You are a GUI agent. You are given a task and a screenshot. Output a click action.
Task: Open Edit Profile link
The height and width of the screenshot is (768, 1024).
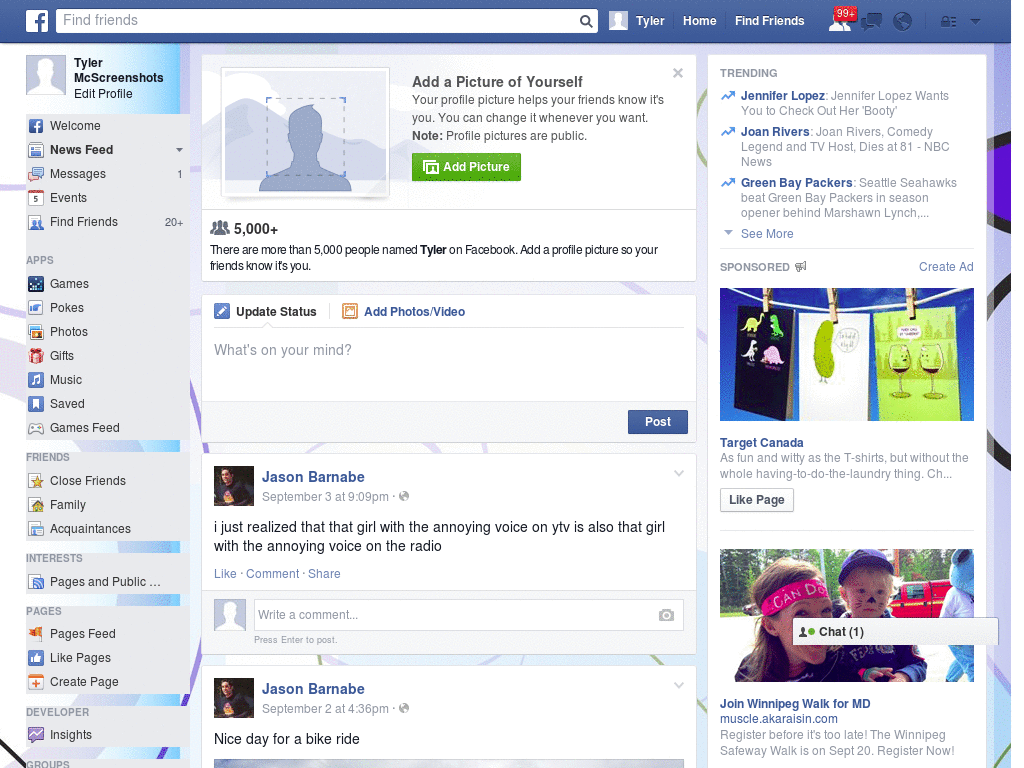(x=103, y=94)
